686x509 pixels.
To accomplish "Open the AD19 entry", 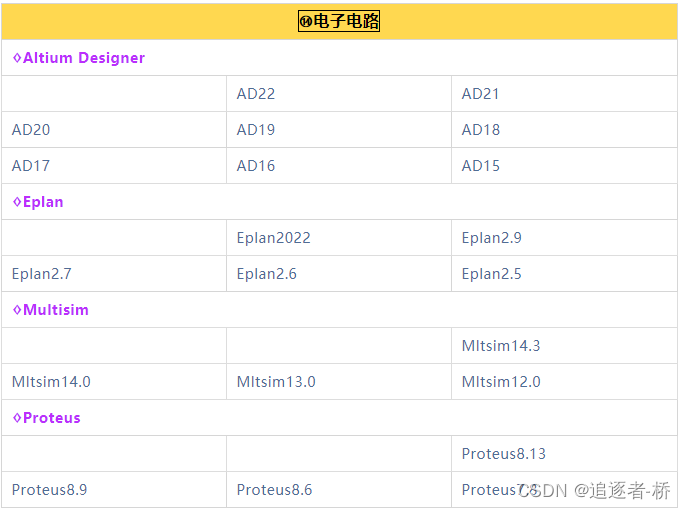I will (255, 130).
